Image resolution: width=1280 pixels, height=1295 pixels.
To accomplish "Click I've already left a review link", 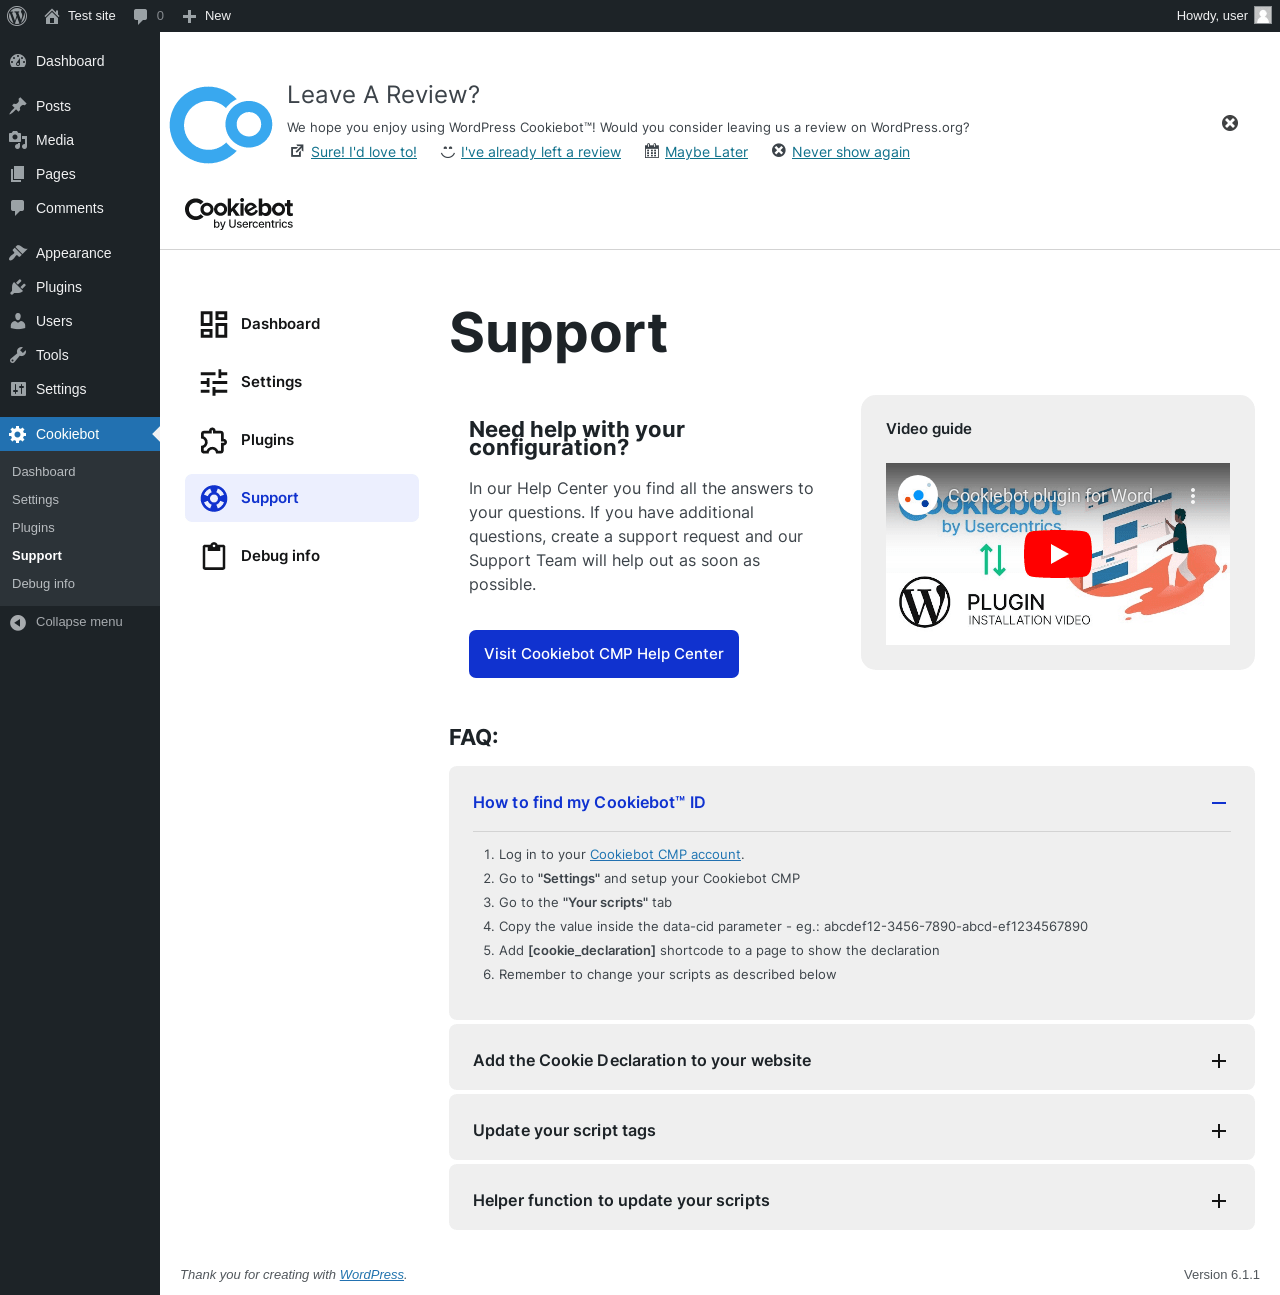I will click(541, 152).
